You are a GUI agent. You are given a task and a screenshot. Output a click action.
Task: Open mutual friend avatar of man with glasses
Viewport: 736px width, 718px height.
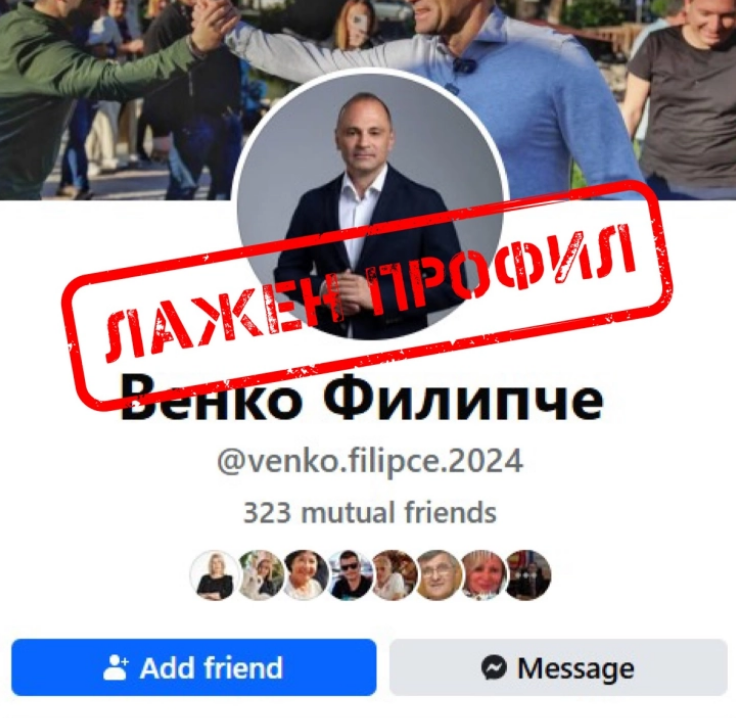click(x=438, y=575)
